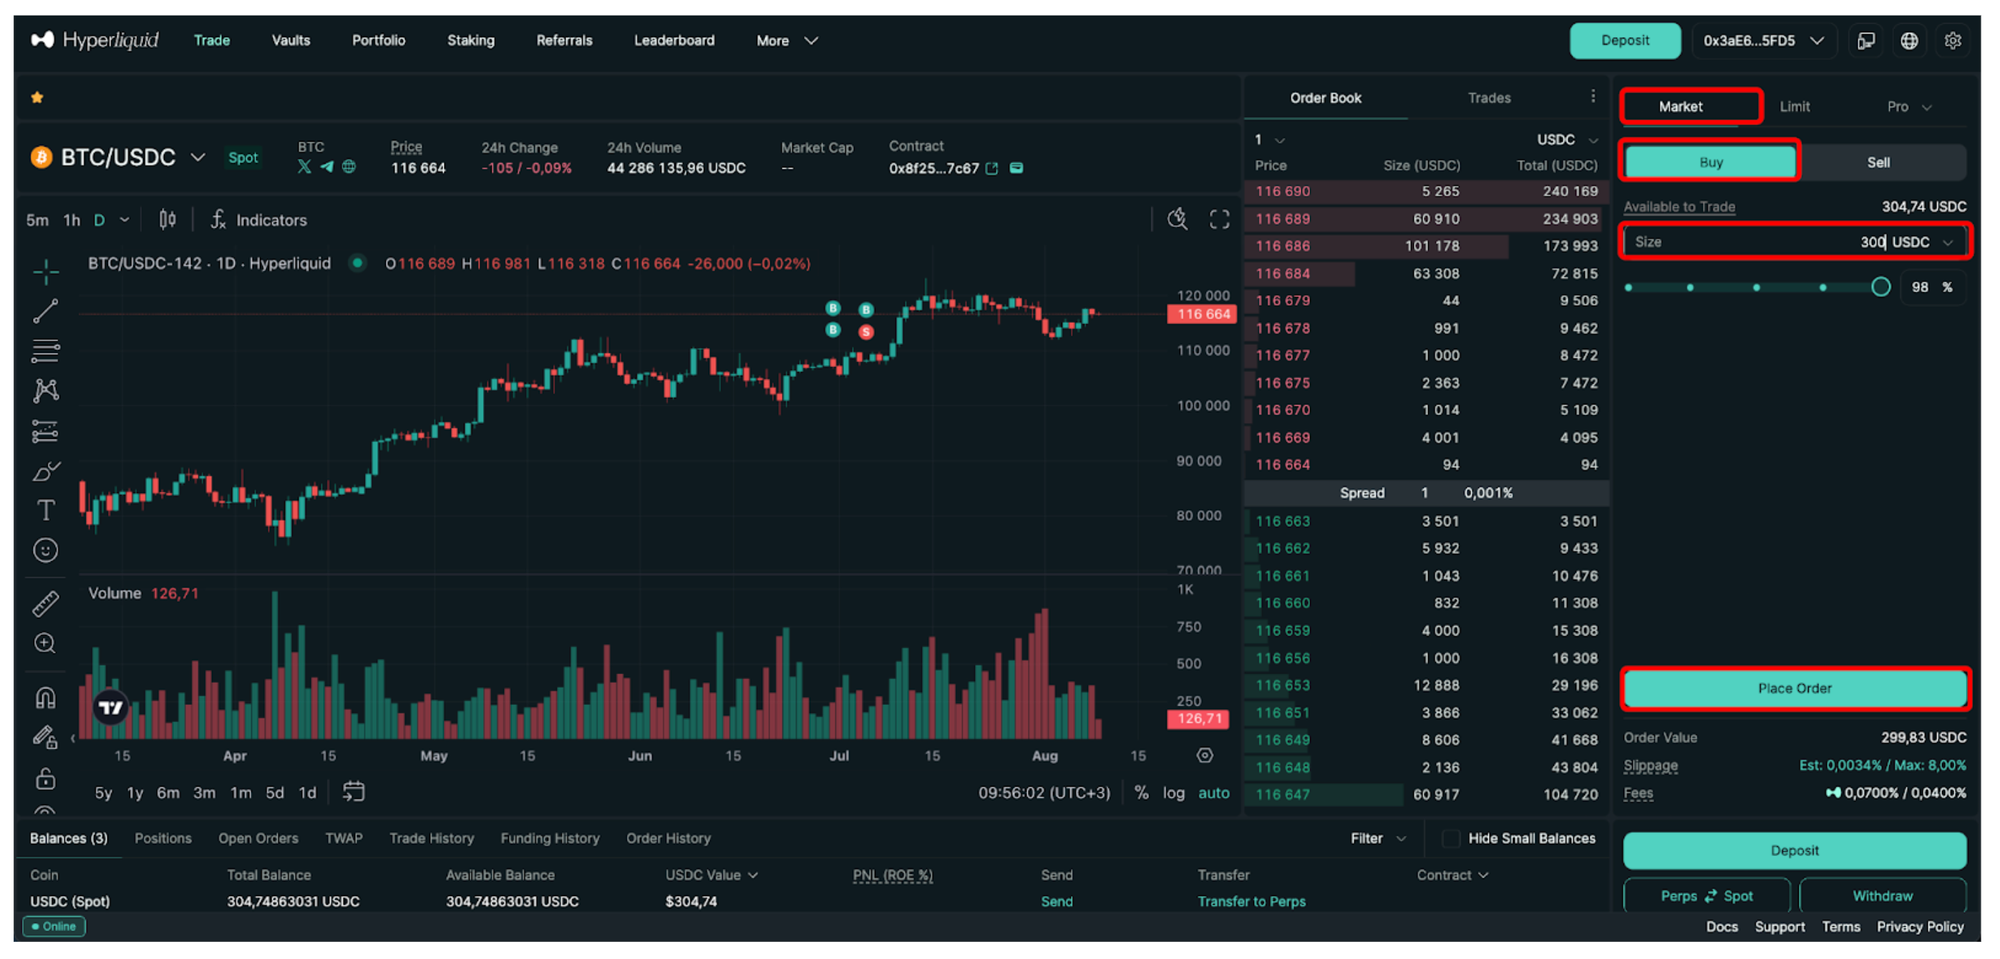
Task: Open the emoji sticker tool
Action: (x=45, y=550)
